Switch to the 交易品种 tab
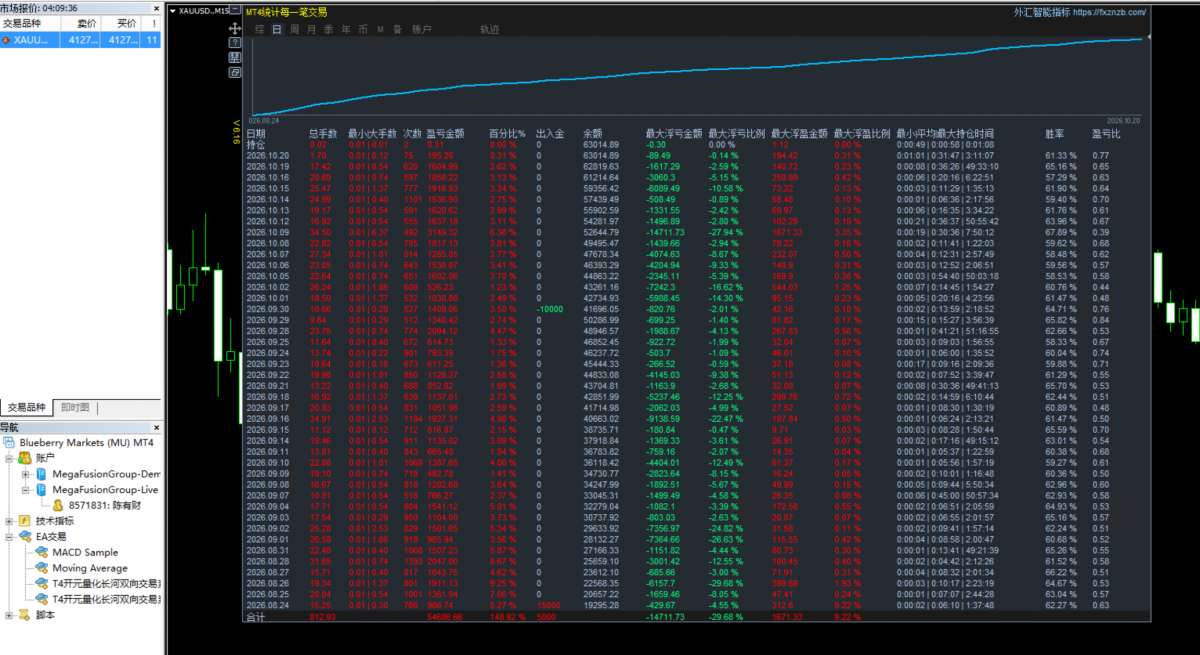The height and width of the screenshot is (655, 1200). coord(27,407)
